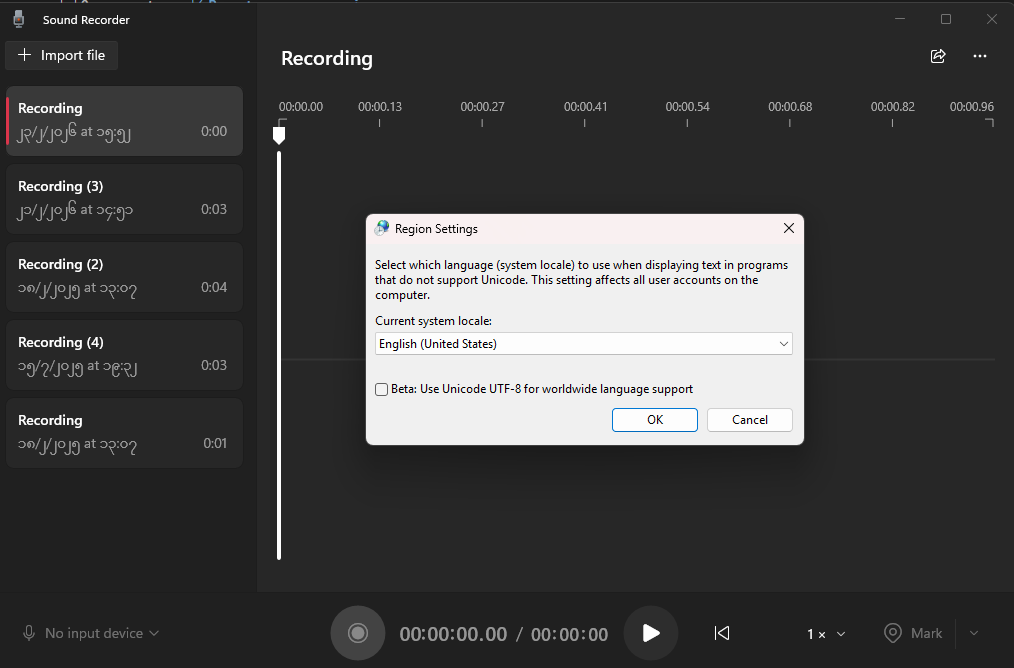This screenshot has height=668, width=1014.
Task: Close the Region Settings dialog
Action: click(788, 228)
